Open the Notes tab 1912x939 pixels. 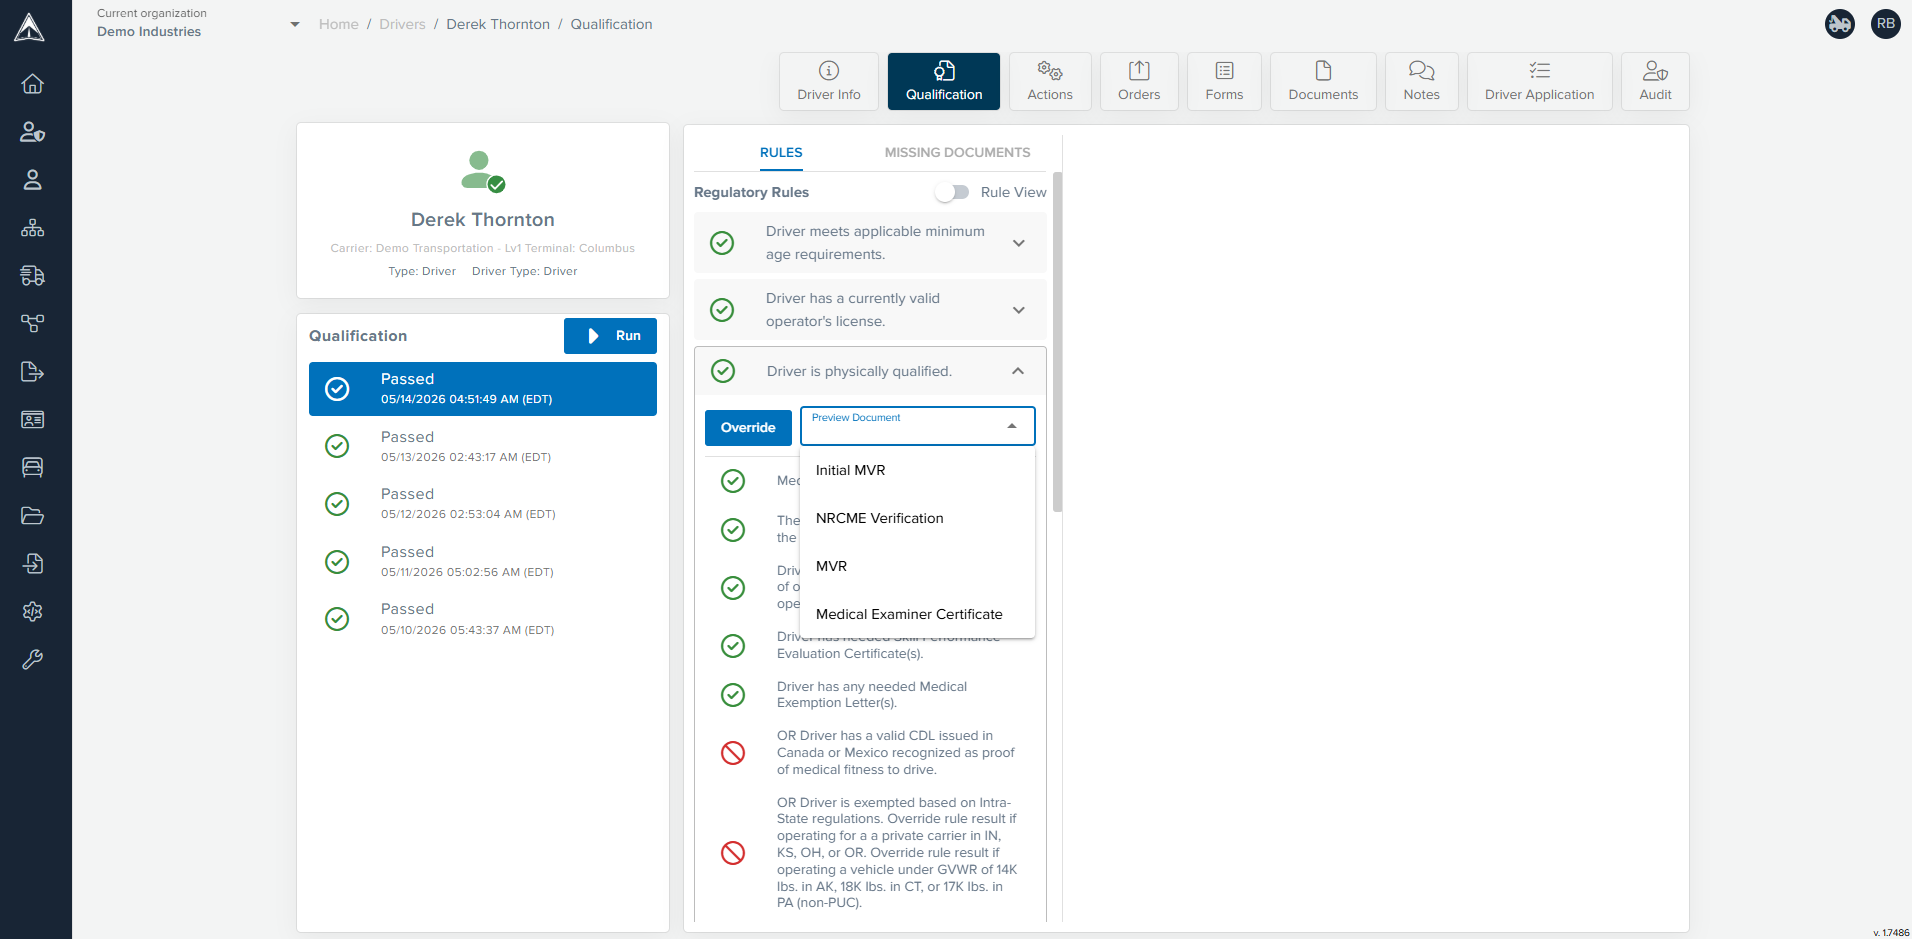pyautogui.click(x=1421, y=81)
